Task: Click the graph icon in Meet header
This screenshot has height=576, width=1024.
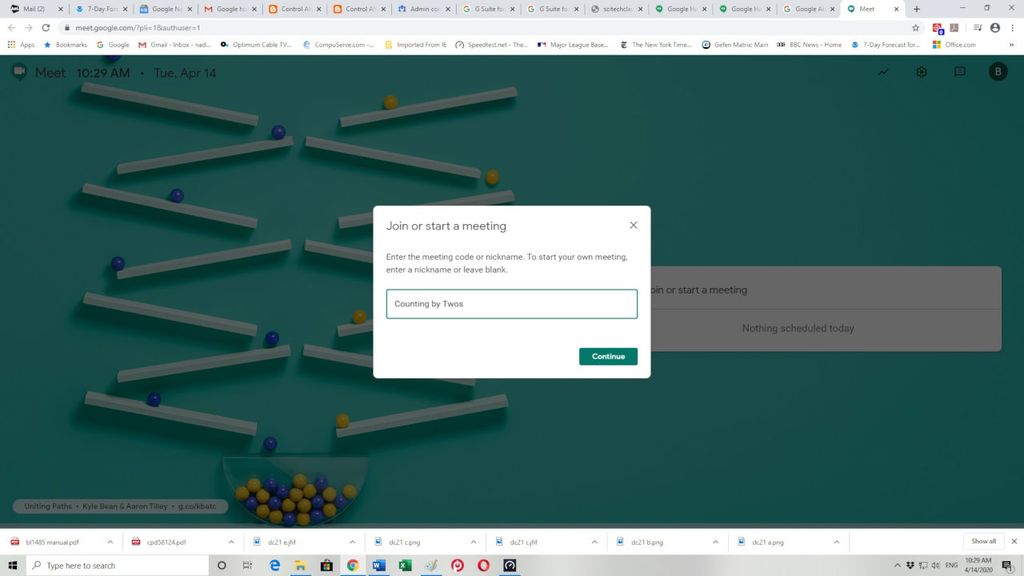Action: click(x=883, y=71)
